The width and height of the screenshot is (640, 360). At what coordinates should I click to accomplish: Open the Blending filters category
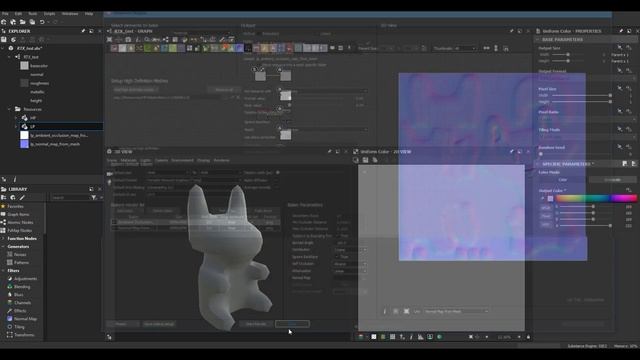(22, 287)
